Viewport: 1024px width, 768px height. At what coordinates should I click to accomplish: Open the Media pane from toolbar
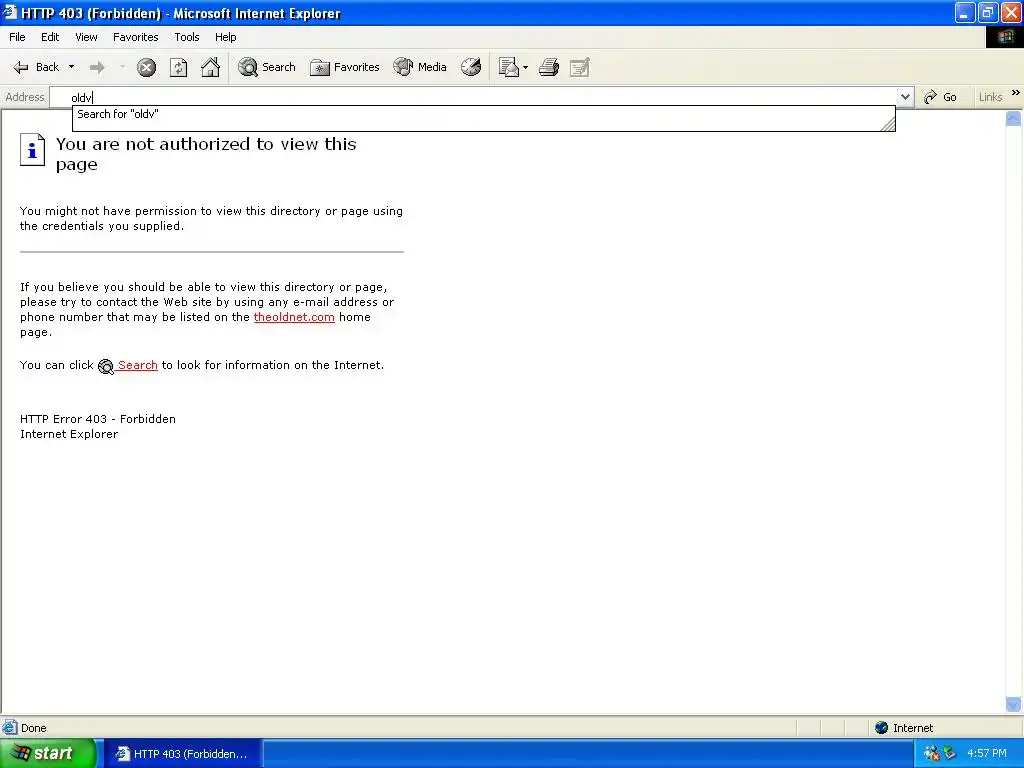click(420, 67)
